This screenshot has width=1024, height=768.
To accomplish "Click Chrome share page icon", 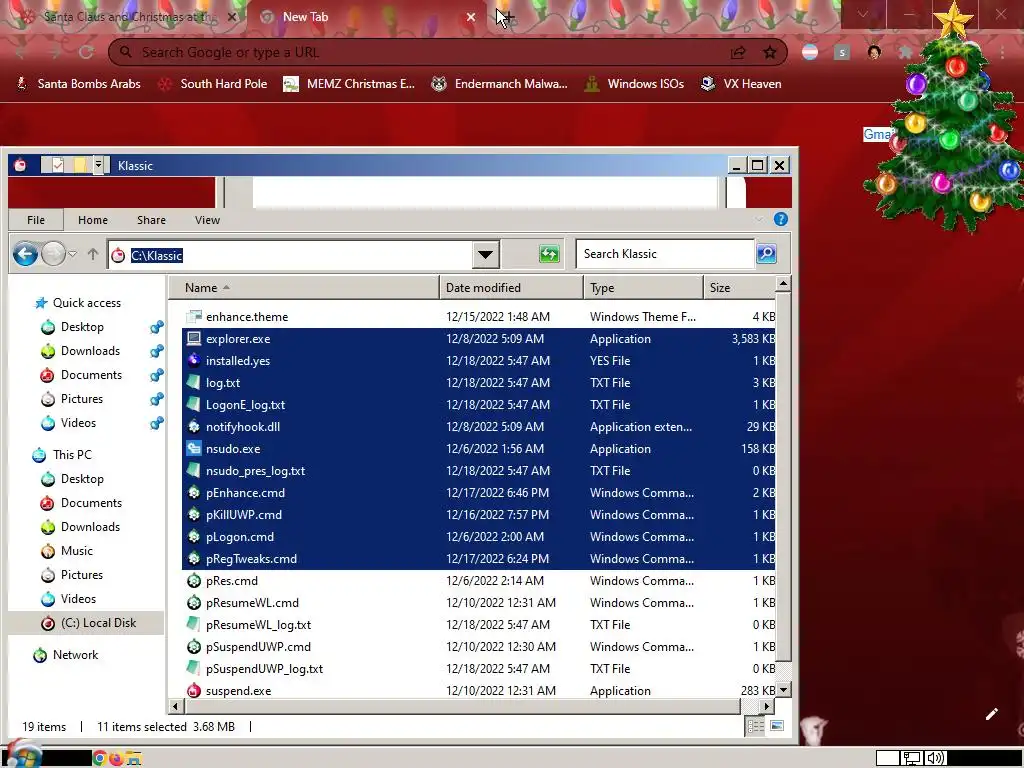I will click(x=738, y=52).
